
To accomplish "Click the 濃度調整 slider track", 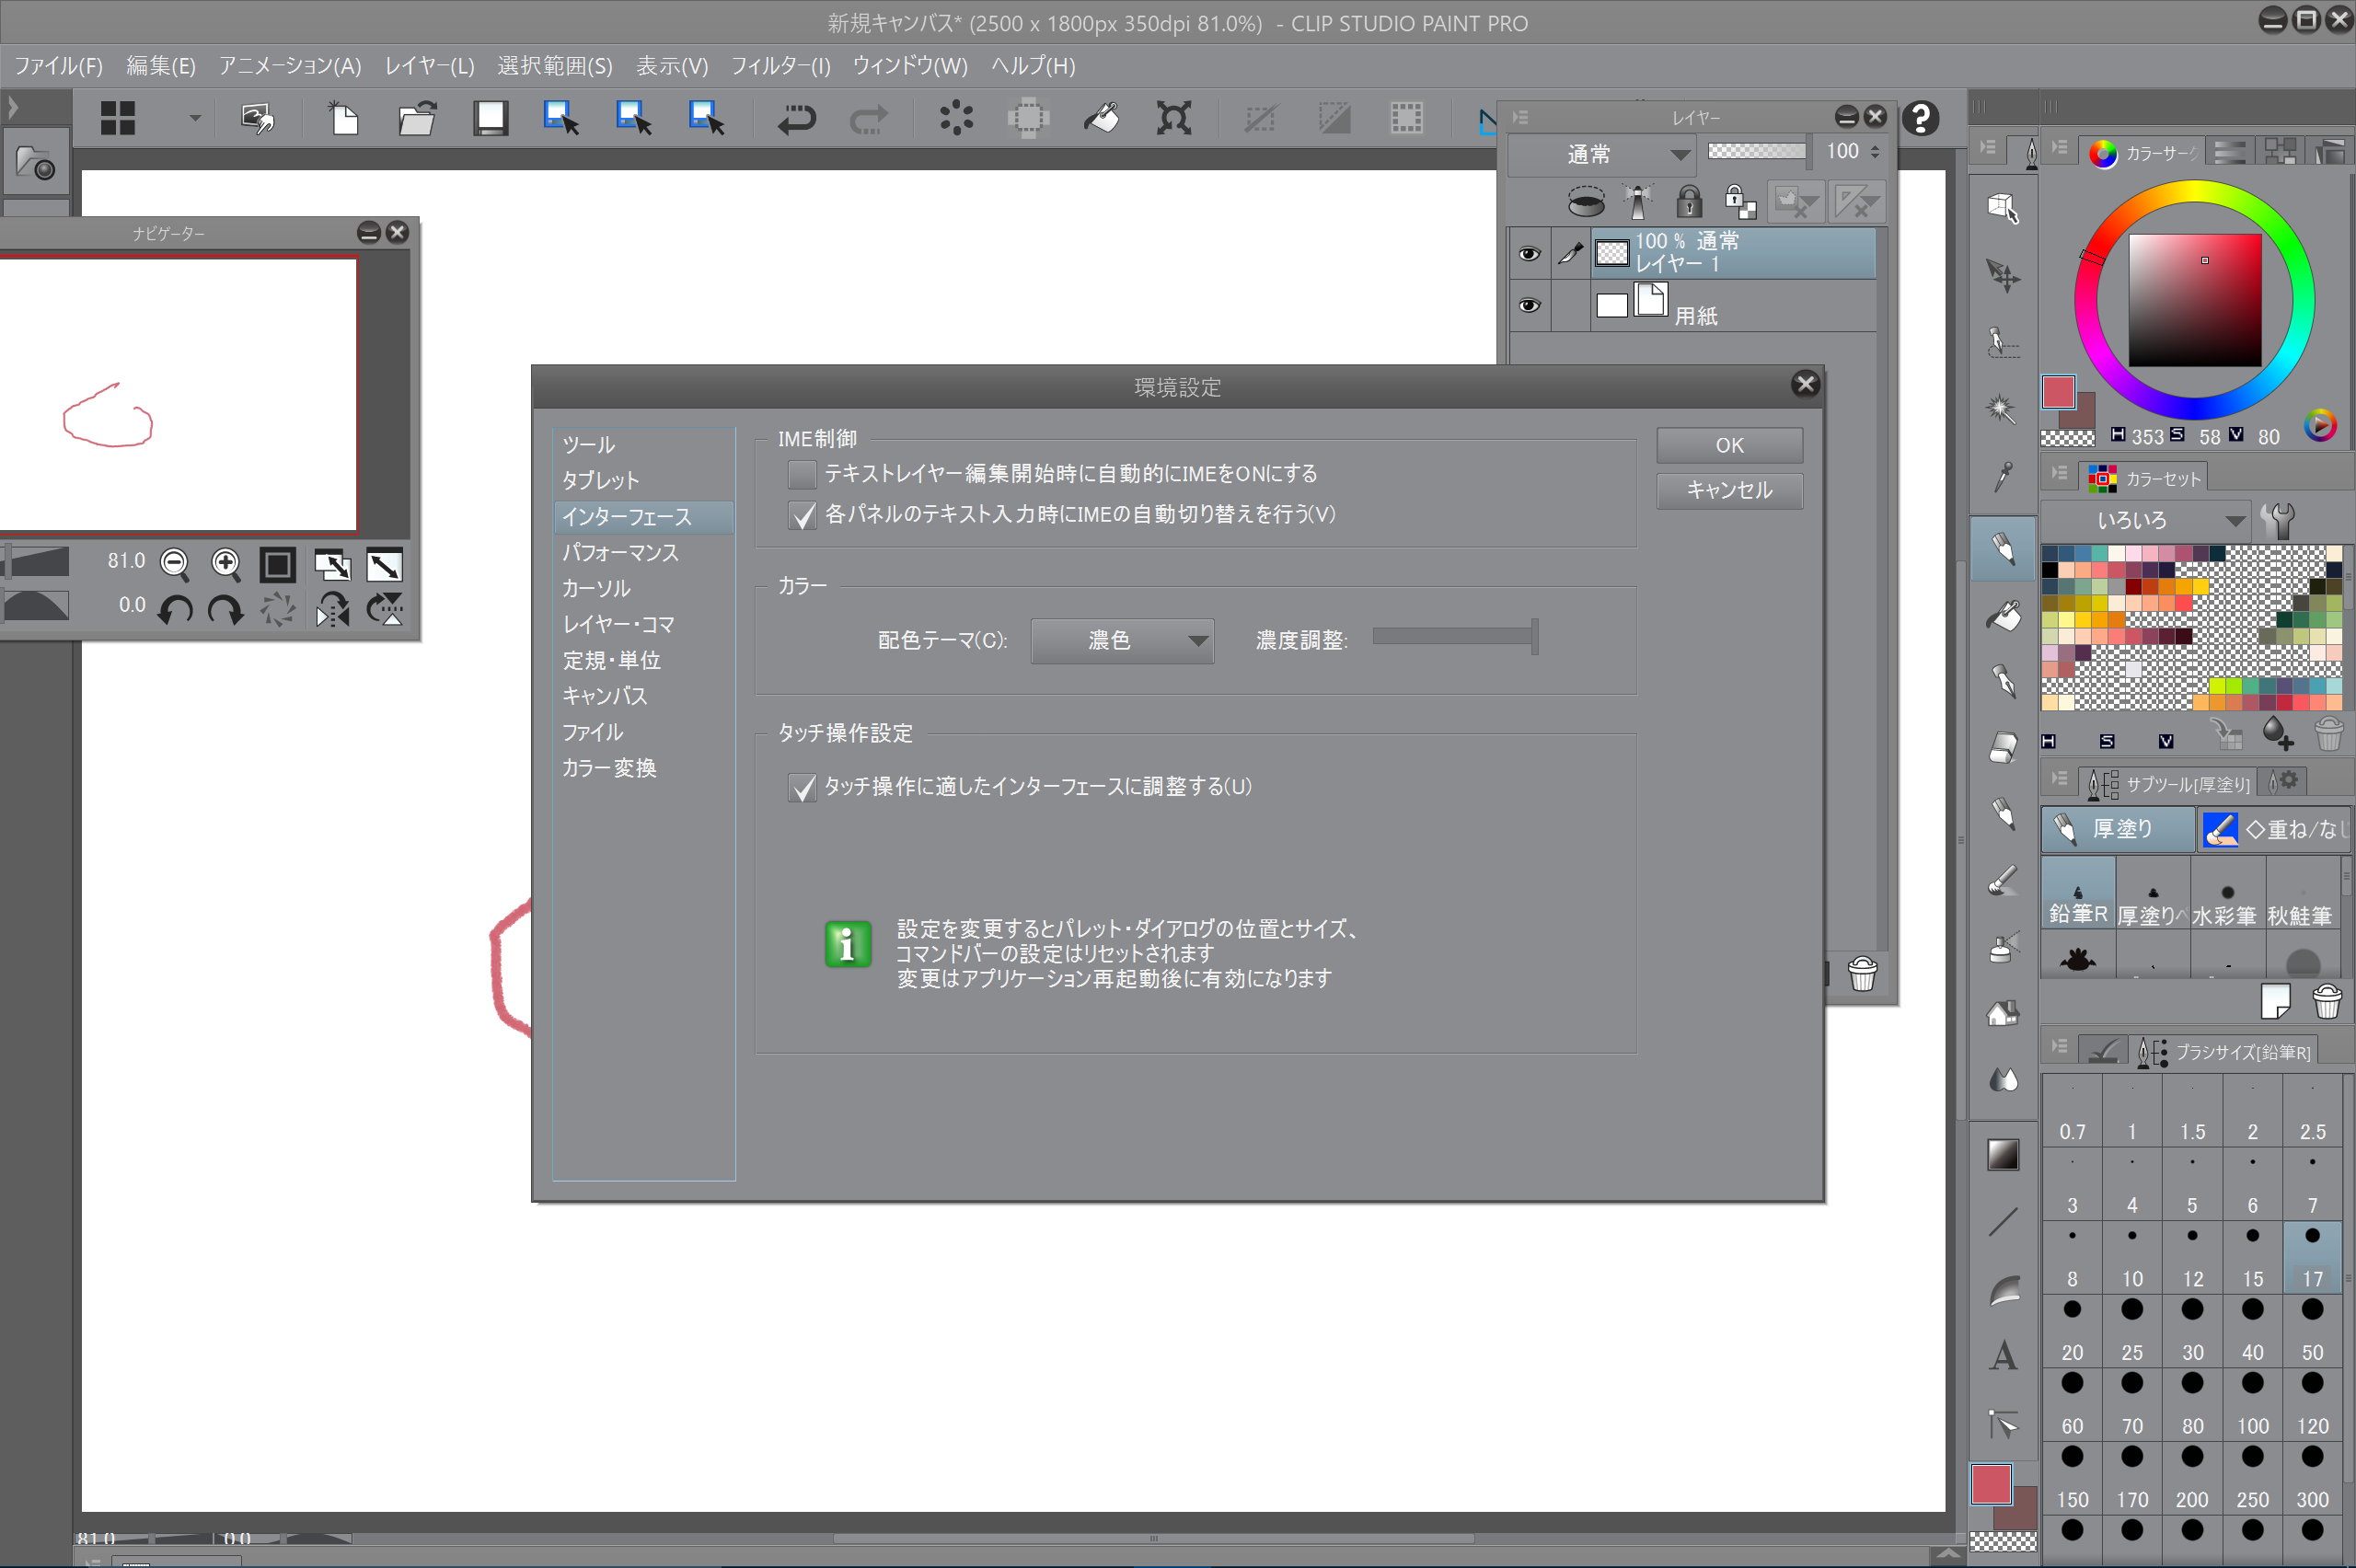I will click(1453, 636).
